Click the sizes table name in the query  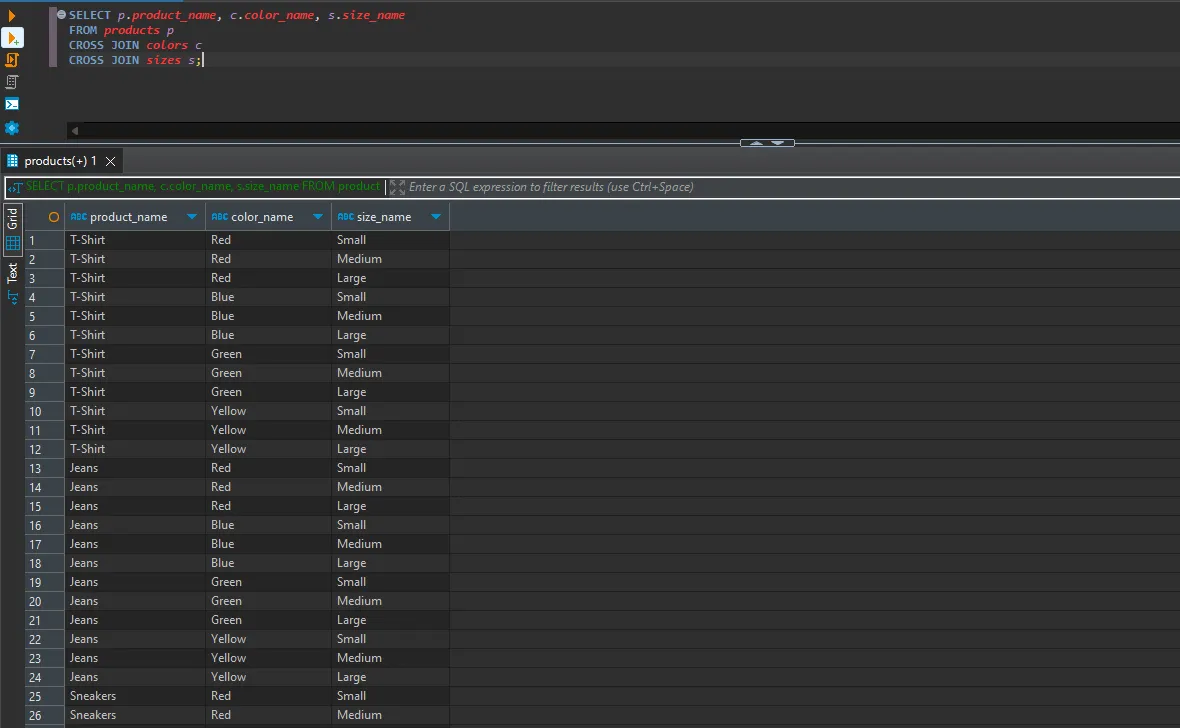point(163,60)
